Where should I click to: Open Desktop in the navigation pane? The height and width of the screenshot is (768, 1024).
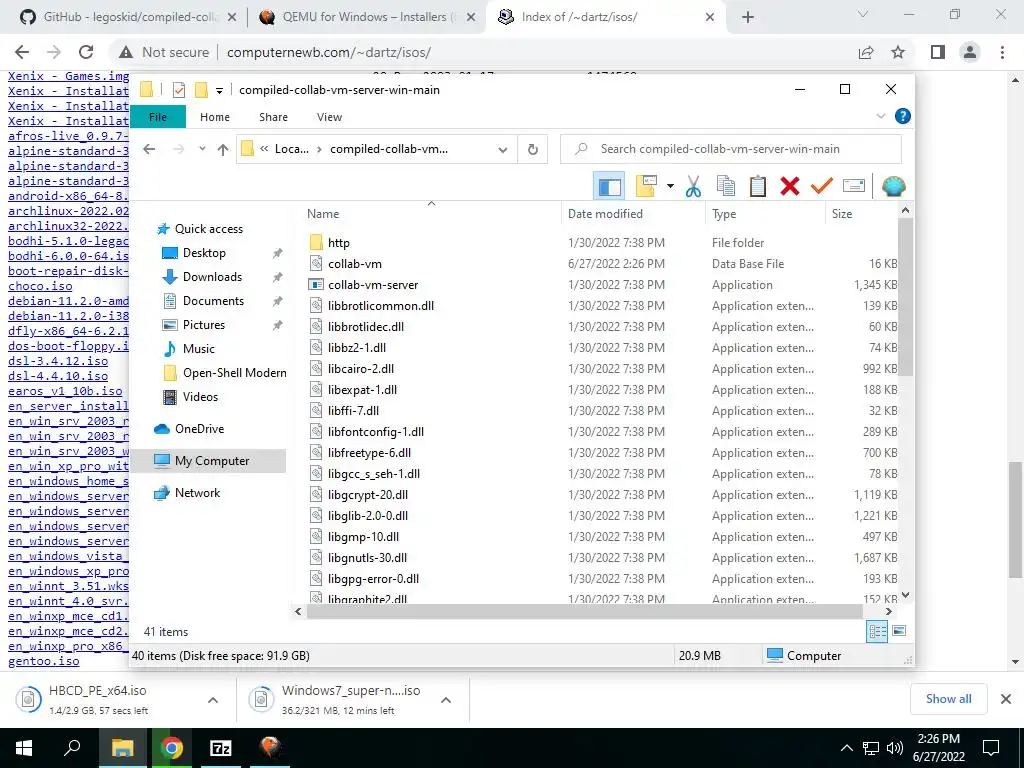(204, 253)
